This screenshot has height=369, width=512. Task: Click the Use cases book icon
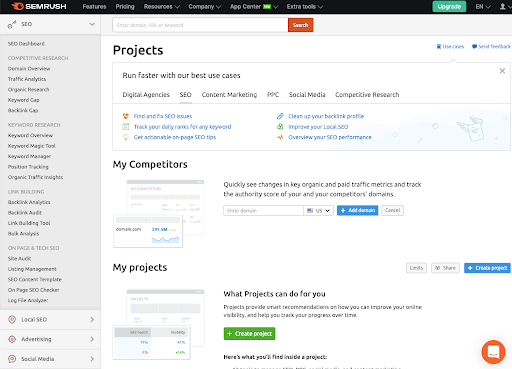click(x=439, y=46)
